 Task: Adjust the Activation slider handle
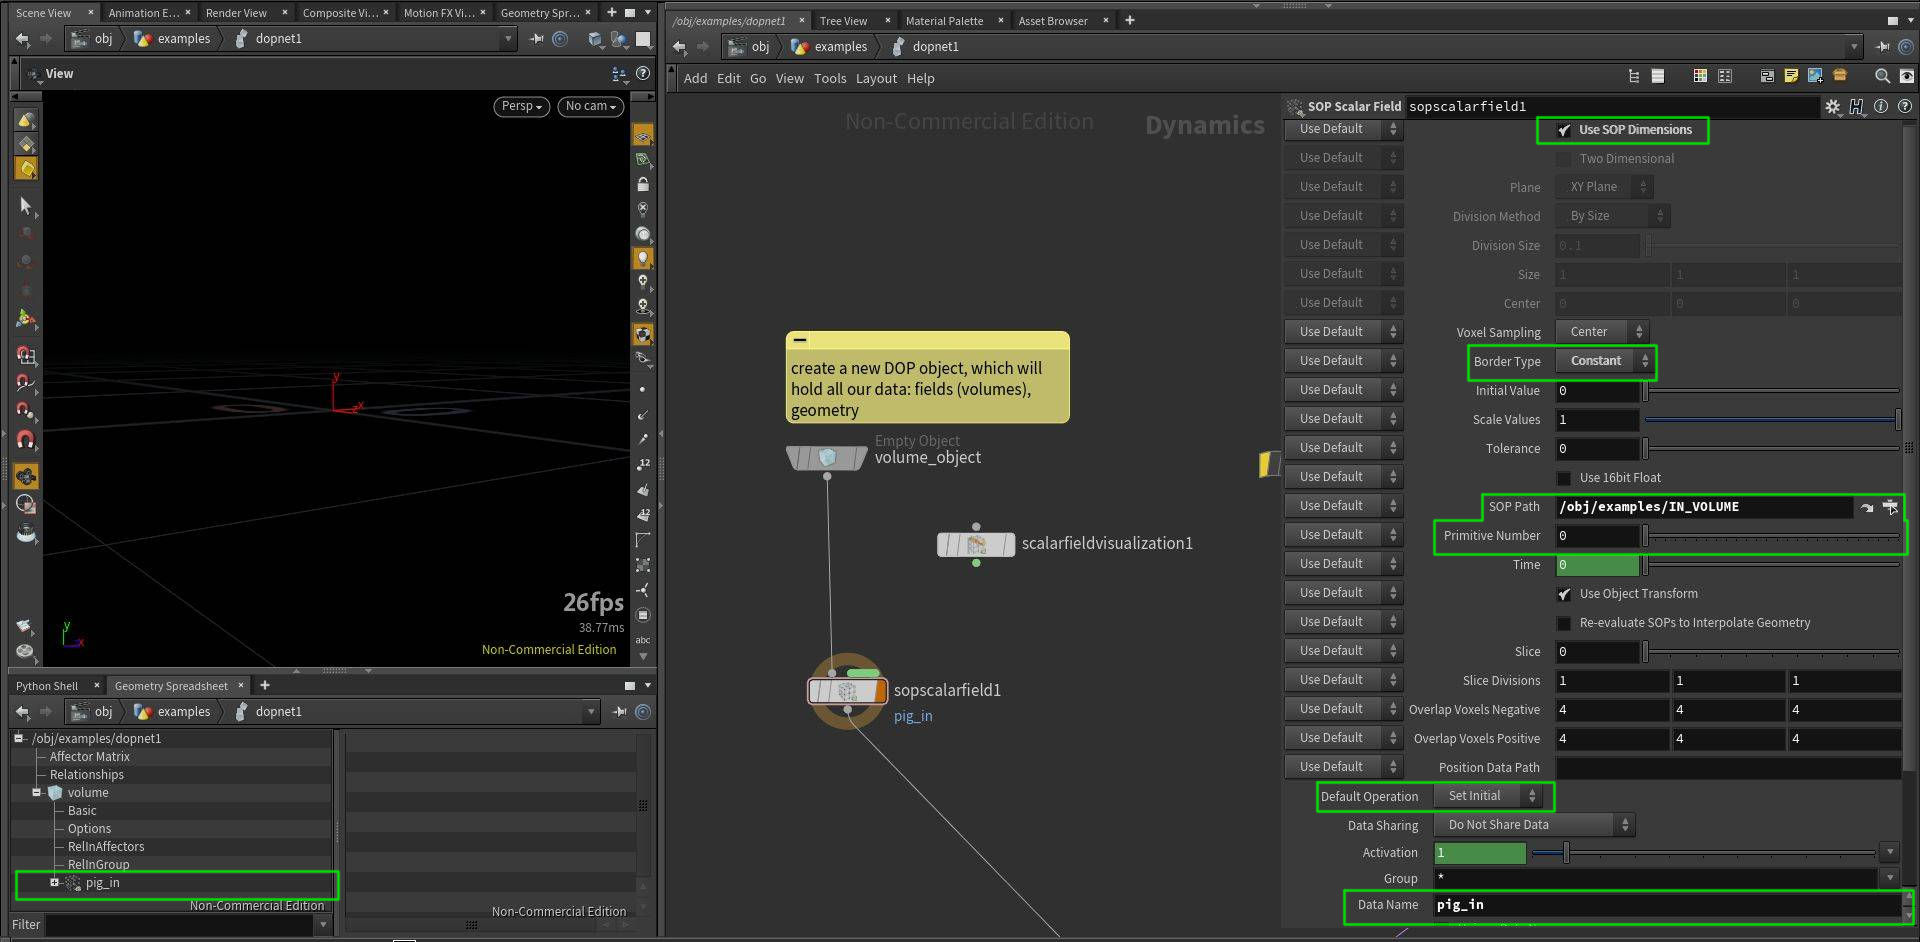(1566, 853)
